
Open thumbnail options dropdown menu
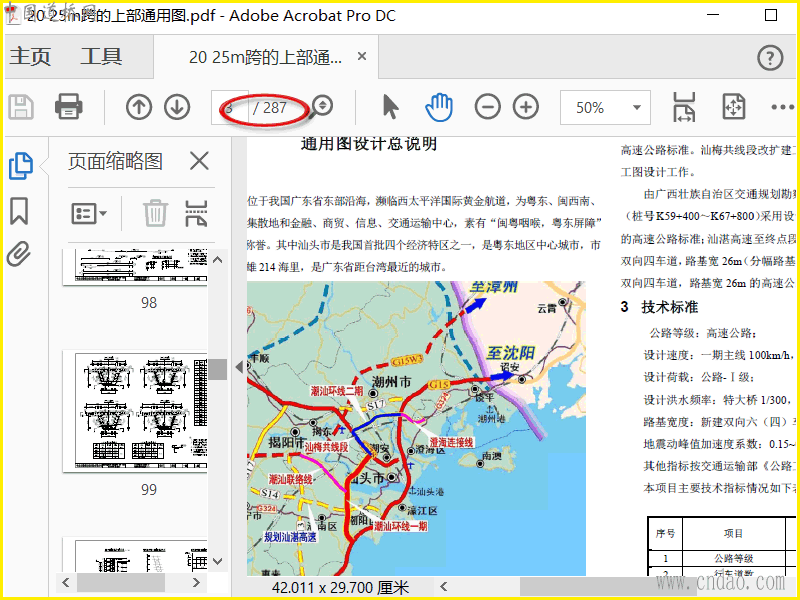(89, 213)
